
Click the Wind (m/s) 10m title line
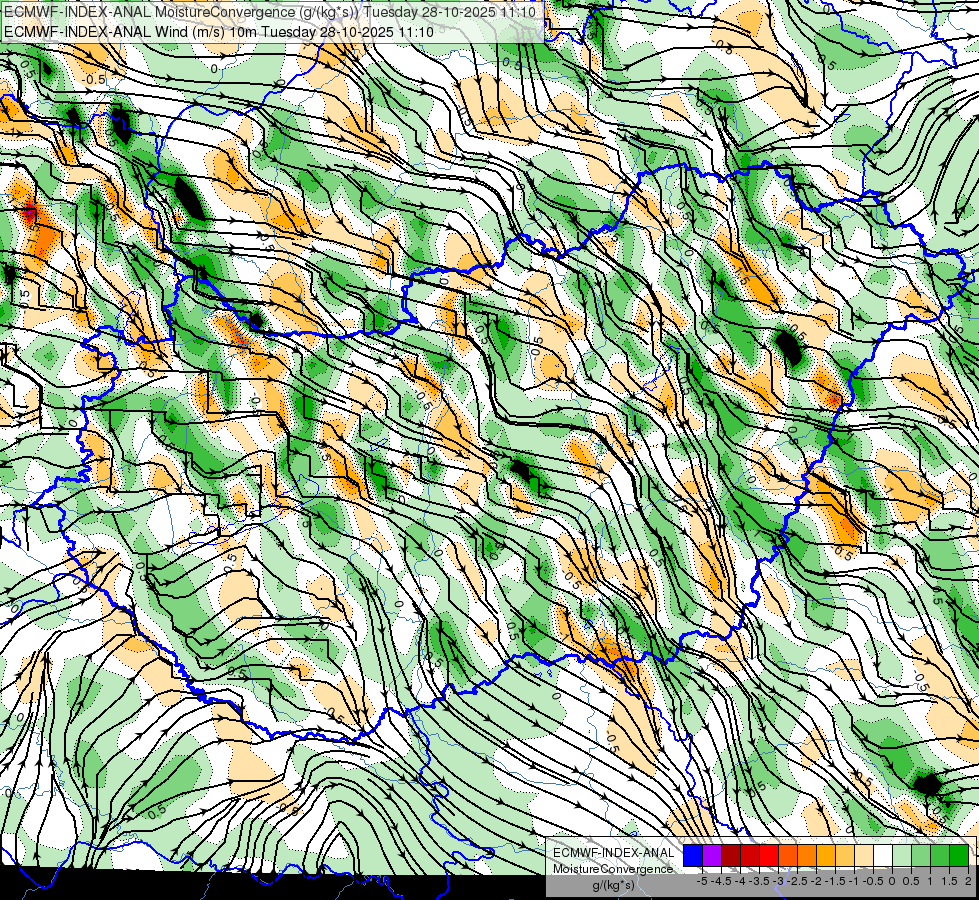pos(219,31)
